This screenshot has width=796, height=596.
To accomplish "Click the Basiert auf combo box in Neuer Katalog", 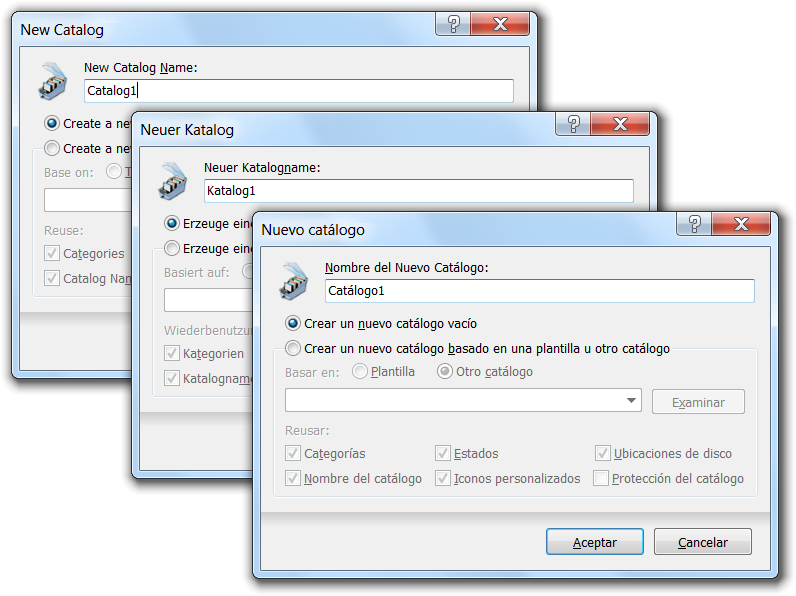I will [x=208, y=300].
